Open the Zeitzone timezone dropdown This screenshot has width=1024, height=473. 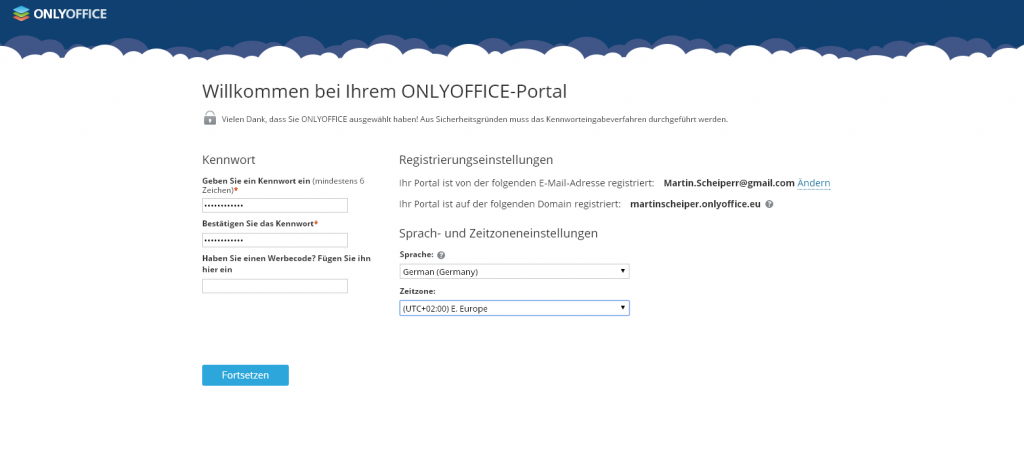514,308
